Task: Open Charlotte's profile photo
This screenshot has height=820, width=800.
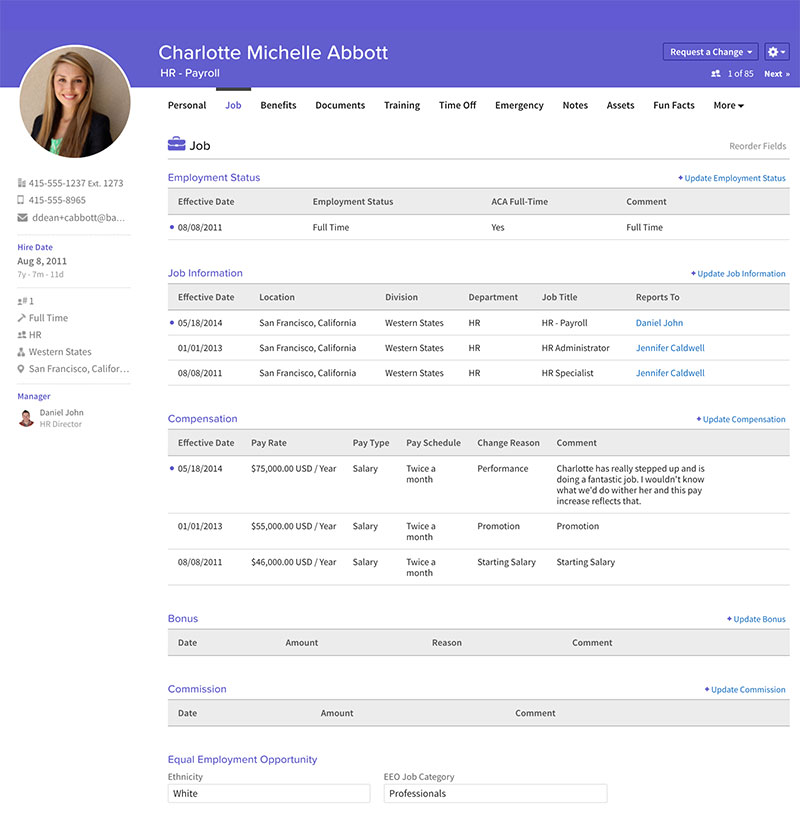Action: point(75,101)
